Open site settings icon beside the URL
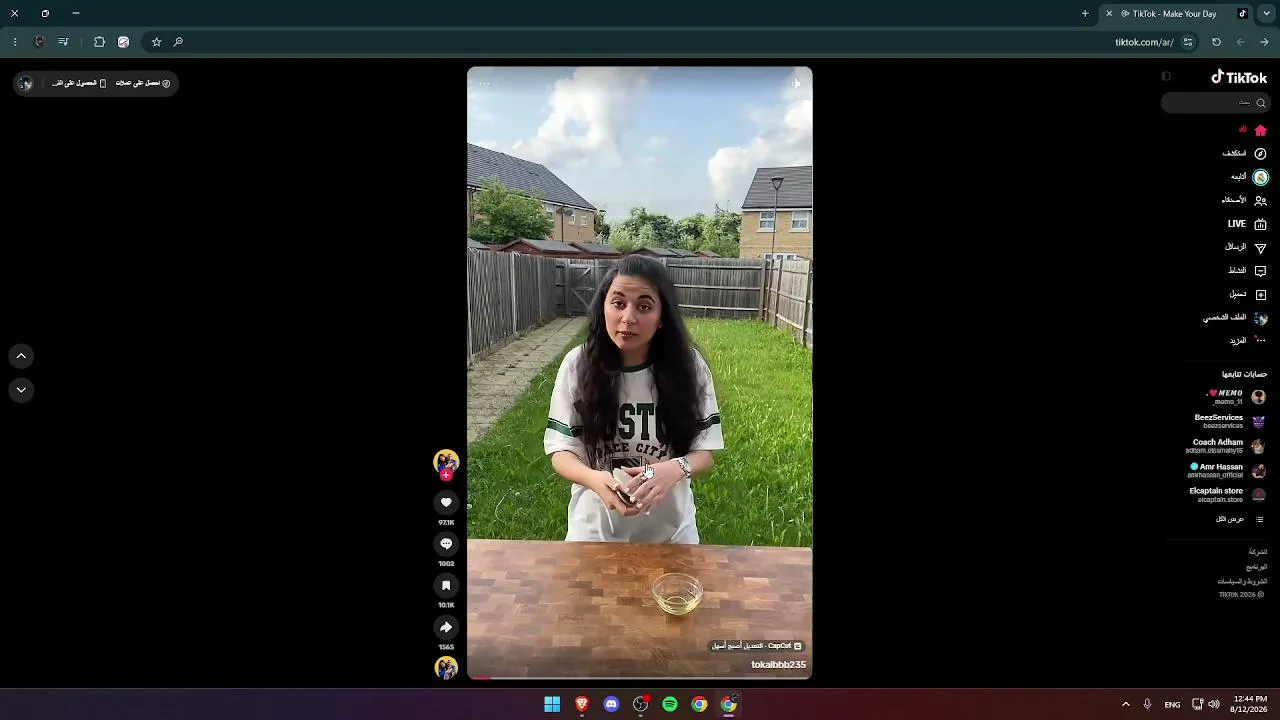 click(1188, 42)
